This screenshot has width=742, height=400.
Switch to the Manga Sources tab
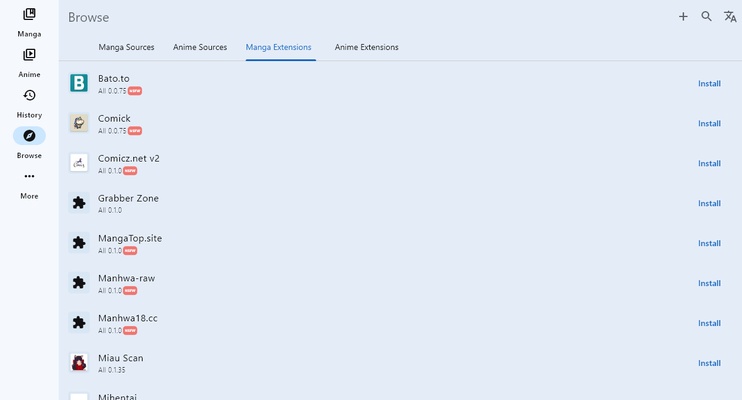(126, 47)
